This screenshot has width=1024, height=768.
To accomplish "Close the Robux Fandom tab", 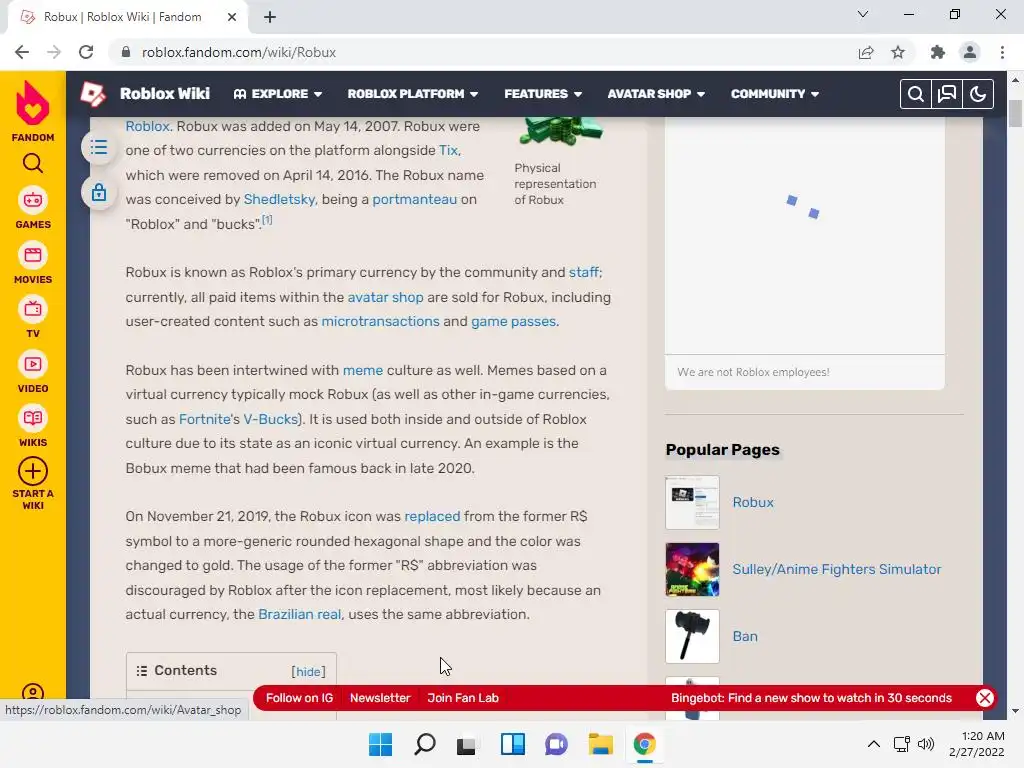I will tap(232, 17).
